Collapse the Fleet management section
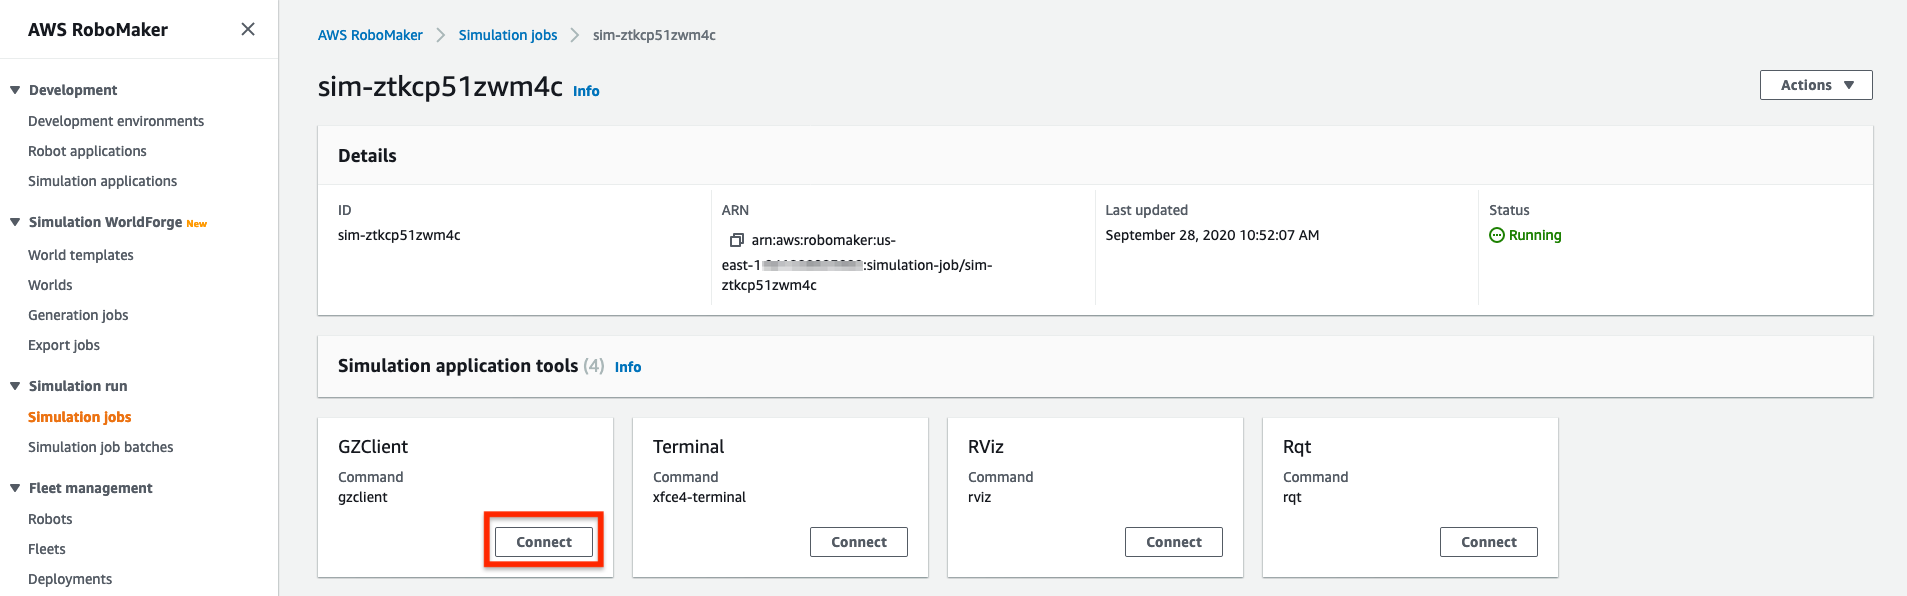1907x596 pixels. coord(15,488)
